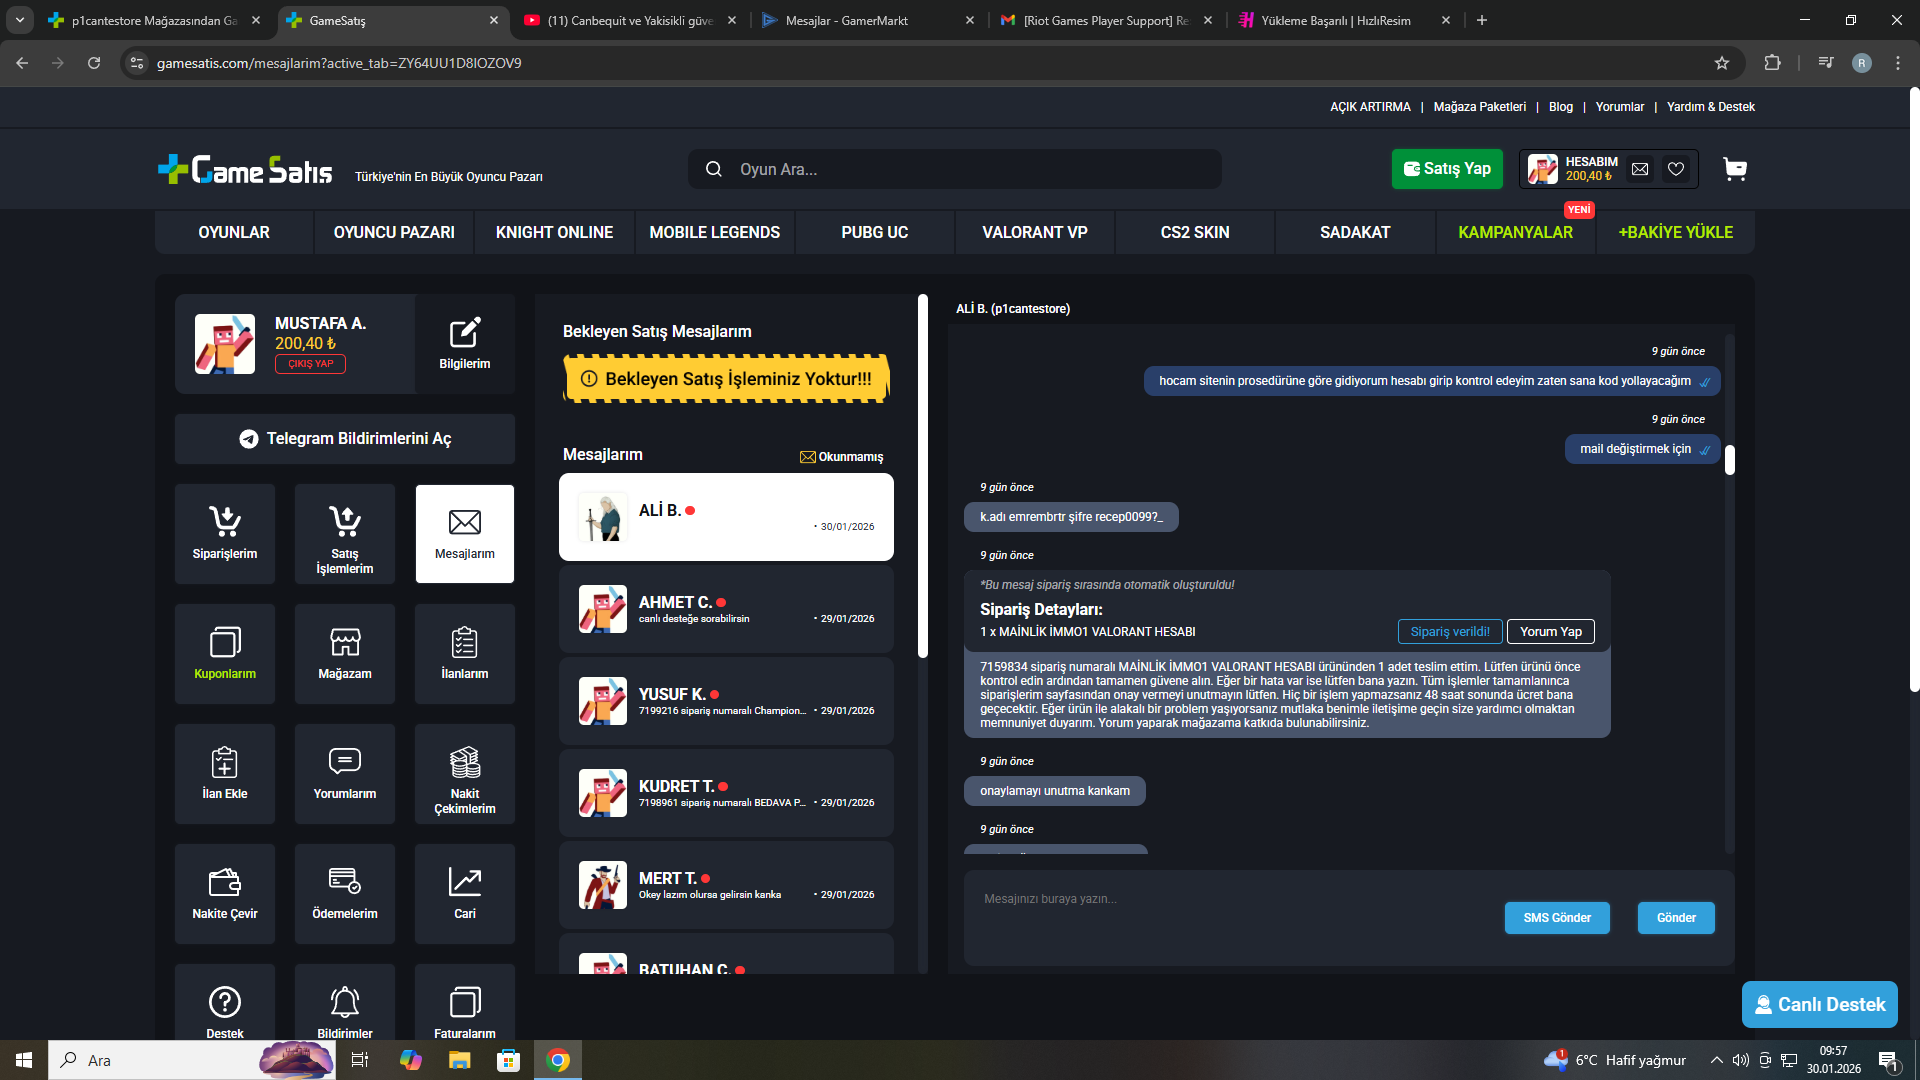Open the AHMET C. conversation

click(726, 609)
